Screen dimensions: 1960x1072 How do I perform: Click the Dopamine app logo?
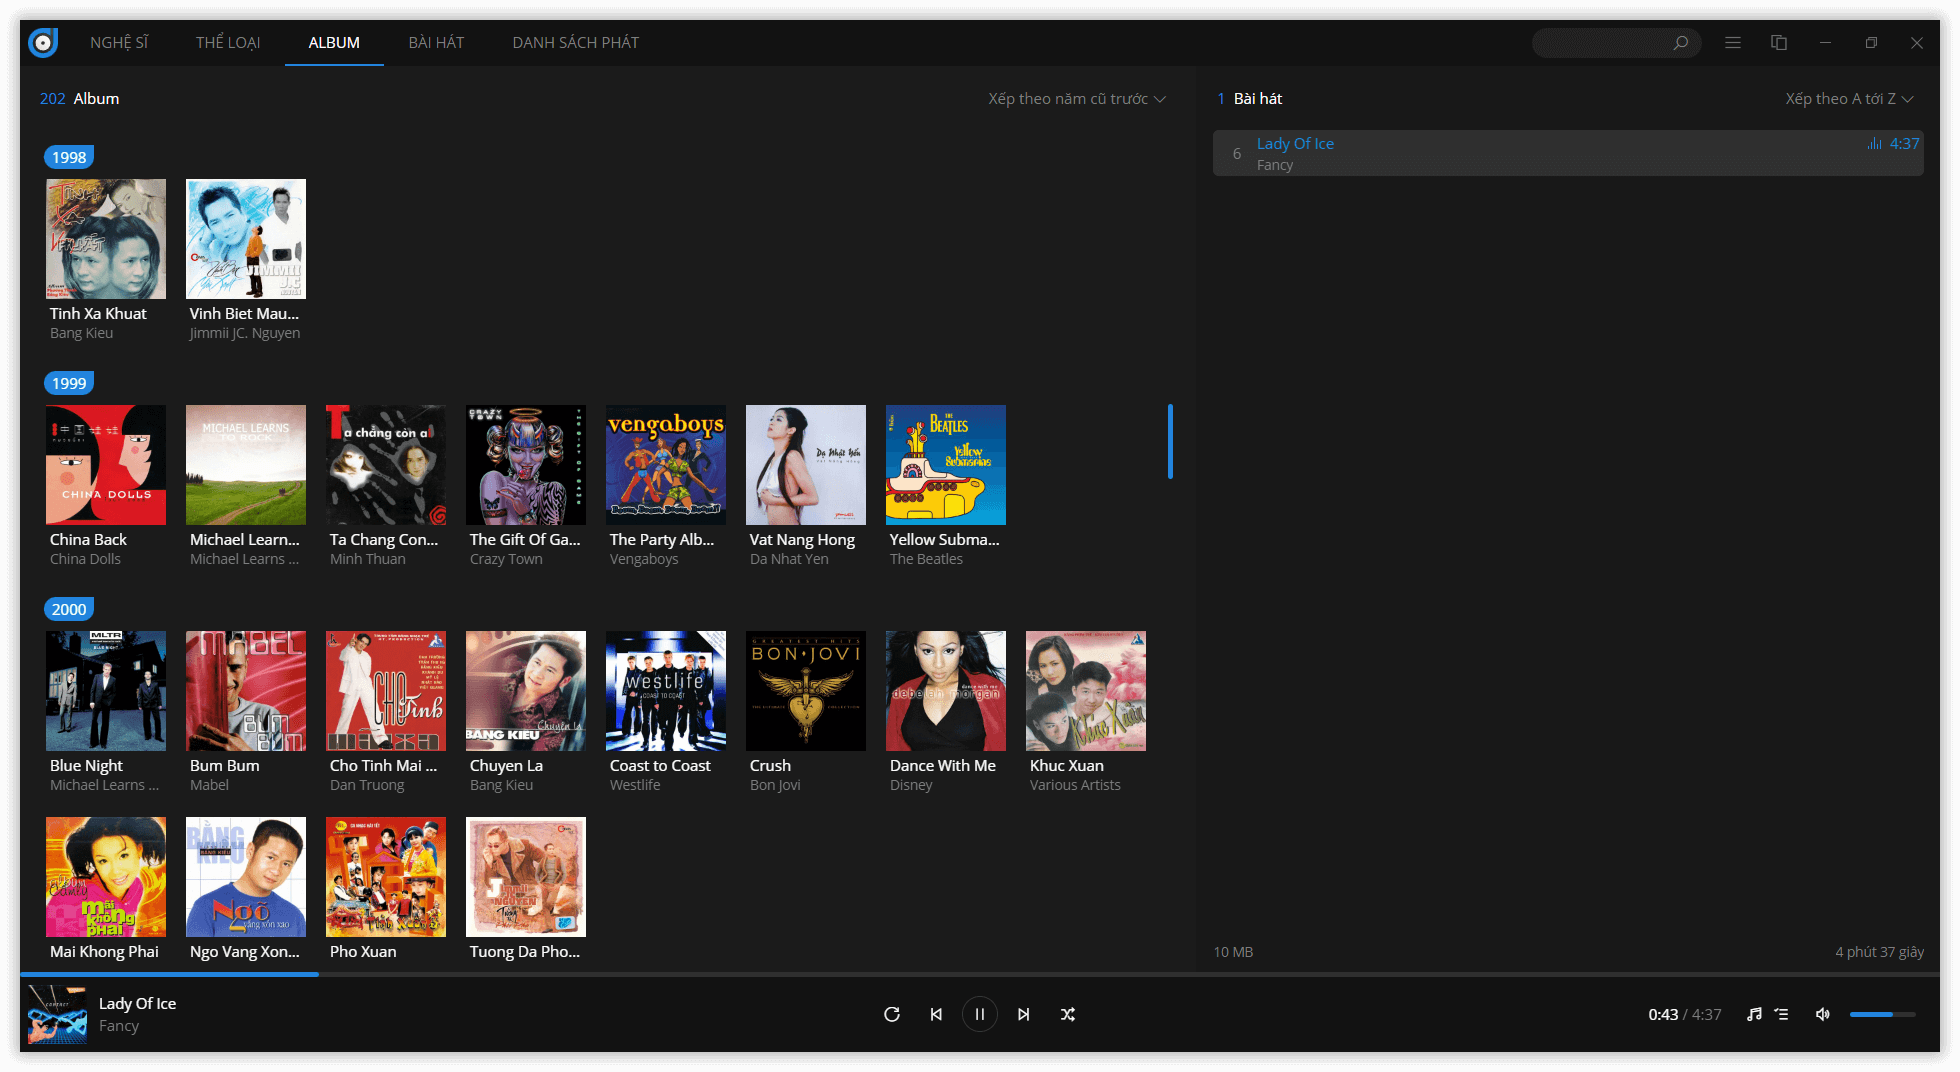click(43, 42)
